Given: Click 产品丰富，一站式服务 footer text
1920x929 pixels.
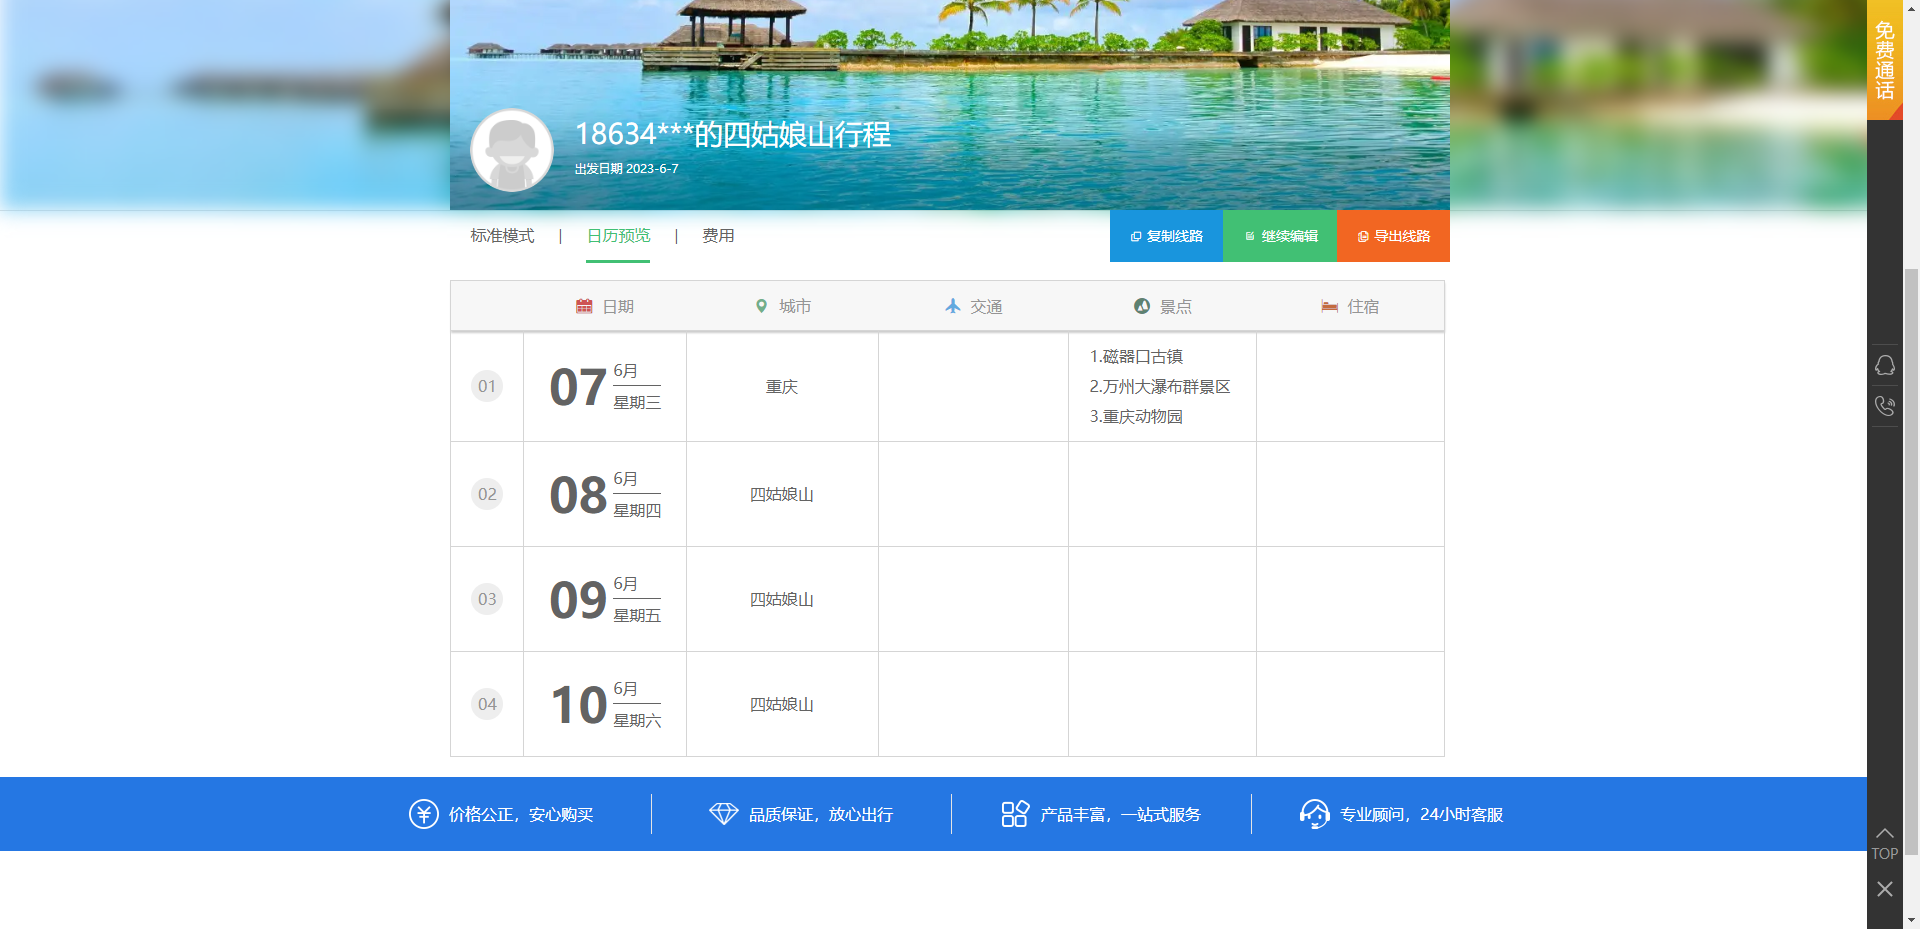Looking at the screenshot, I should pyautogui.click(x=1120, y=815).
